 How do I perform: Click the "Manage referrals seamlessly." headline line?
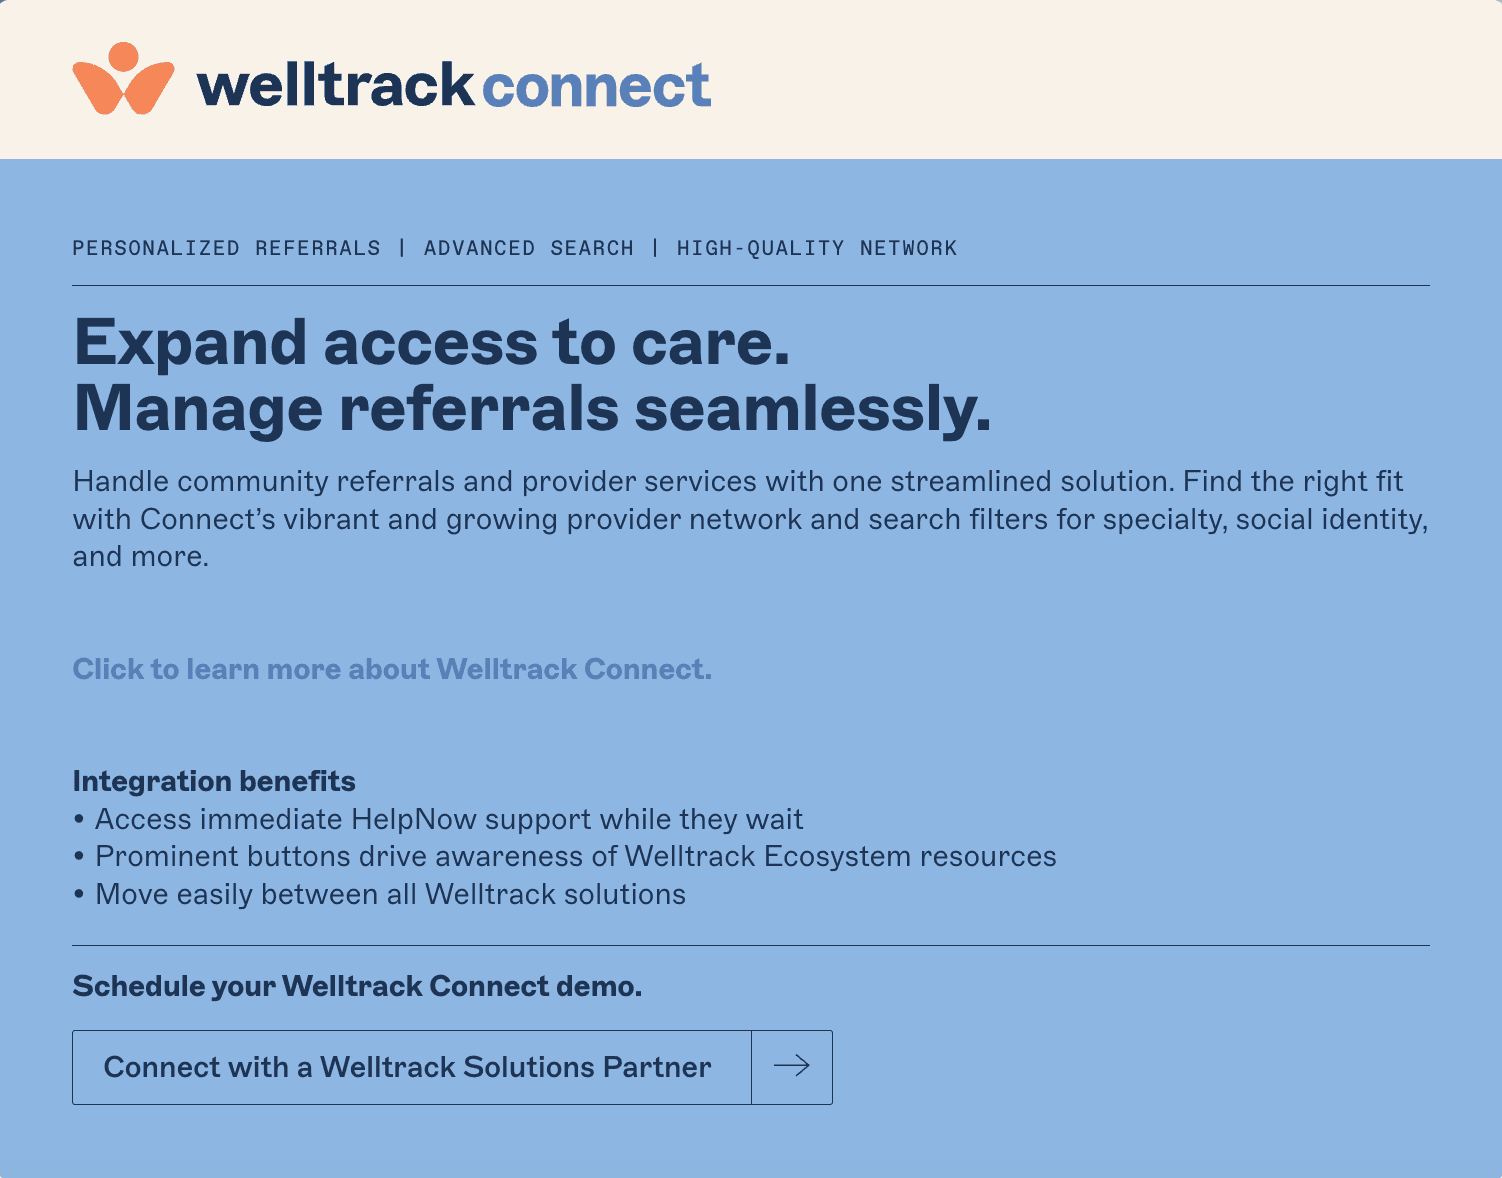(x=532, y=408)
